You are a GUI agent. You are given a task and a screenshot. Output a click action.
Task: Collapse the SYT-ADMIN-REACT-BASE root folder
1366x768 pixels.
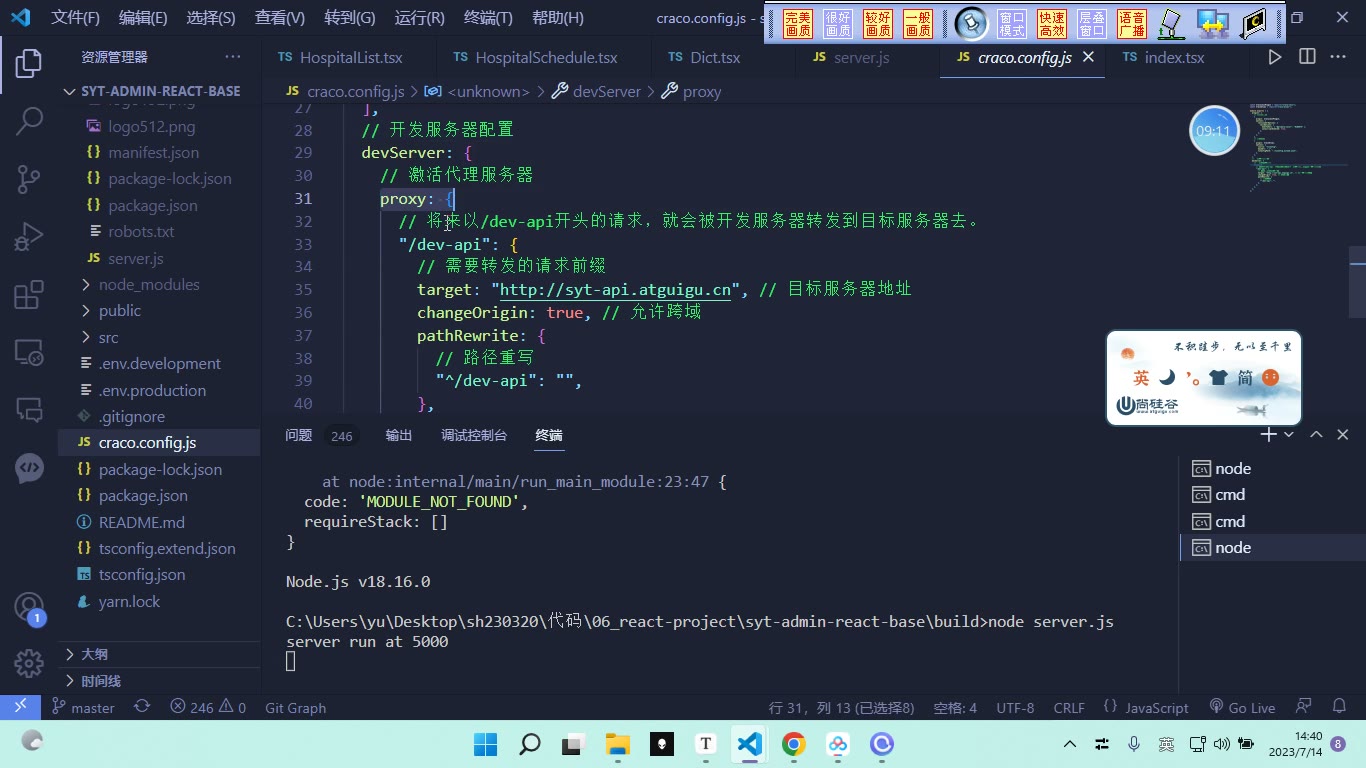(x=159, y=90)
